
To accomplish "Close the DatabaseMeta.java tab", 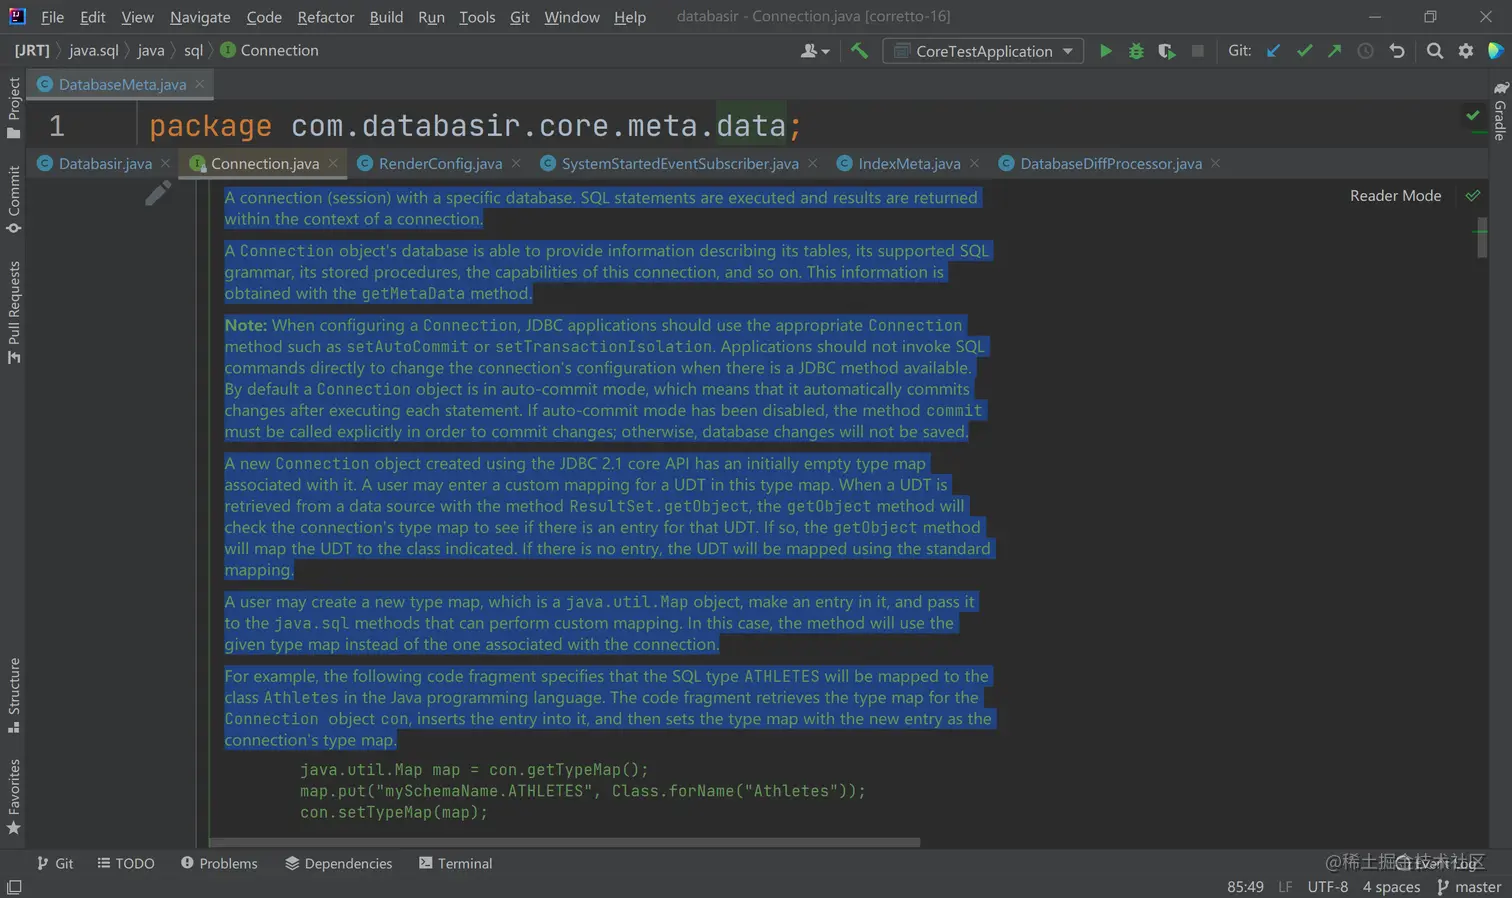I will 200,84.
